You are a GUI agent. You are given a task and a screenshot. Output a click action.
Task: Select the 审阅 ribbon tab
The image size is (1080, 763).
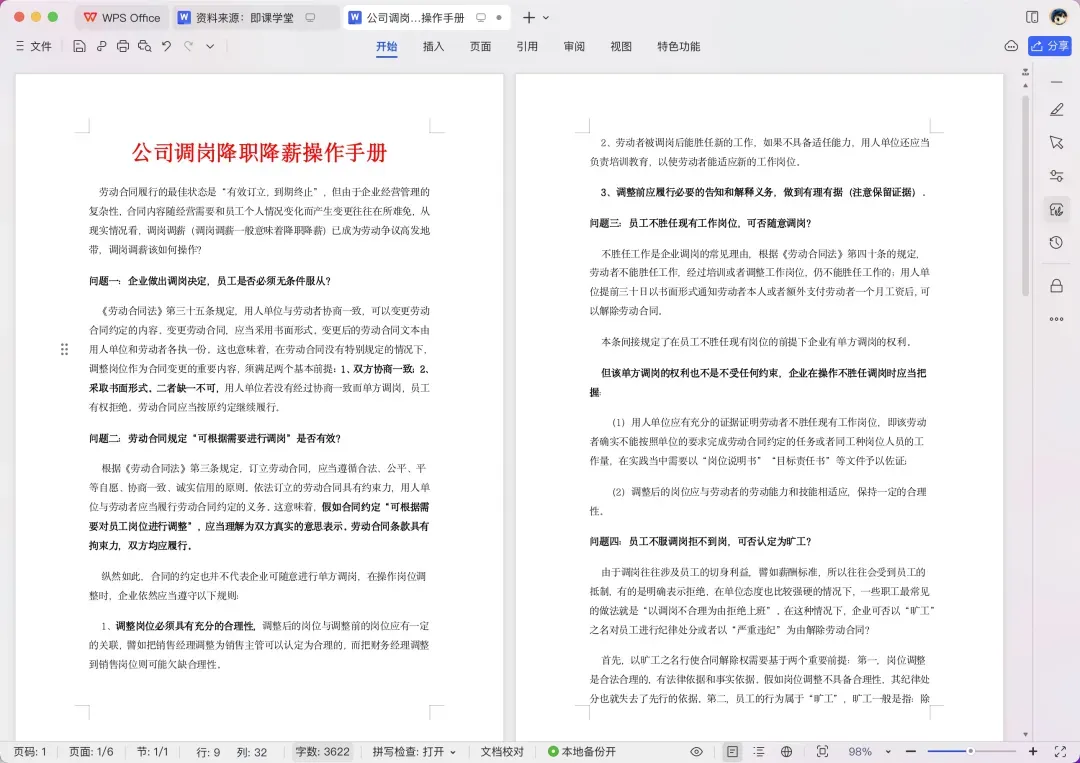[x=574, y=46]
